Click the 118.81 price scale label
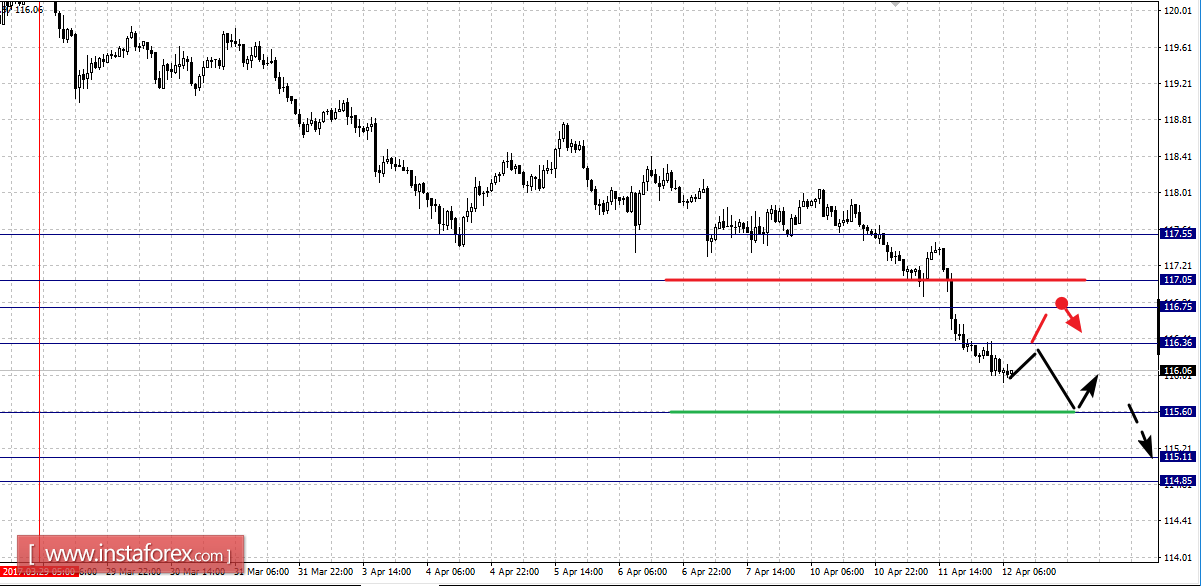This screenshot has width=1201, height=586. (1176, 120)
